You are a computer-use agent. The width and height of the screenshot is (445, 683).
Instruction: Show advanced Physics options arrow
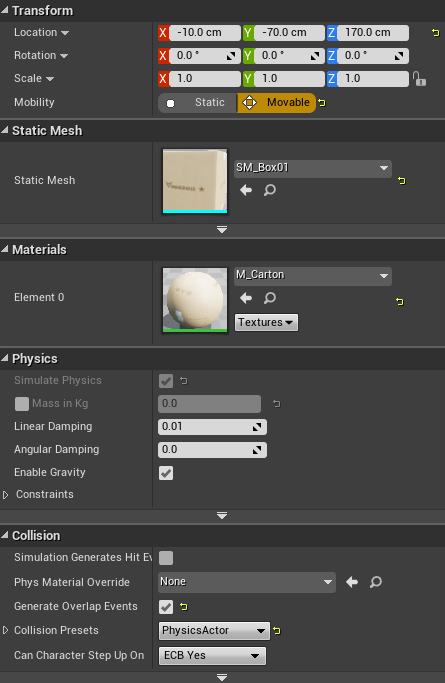click(222, 516)
